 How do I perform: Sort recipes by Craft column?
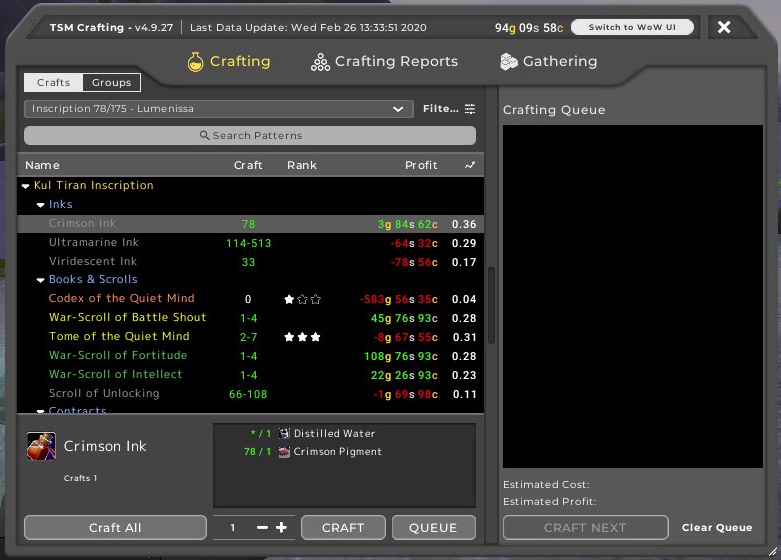click(248, 165)
